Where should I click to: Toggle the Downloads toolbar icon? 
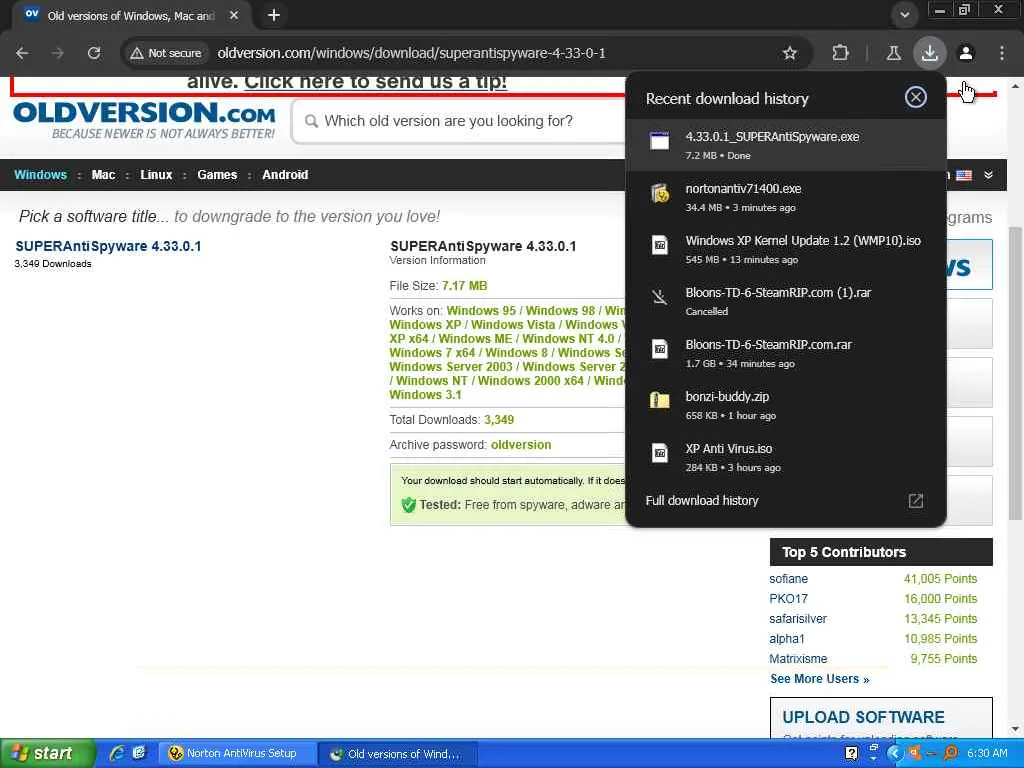click(x=929, y=53)
